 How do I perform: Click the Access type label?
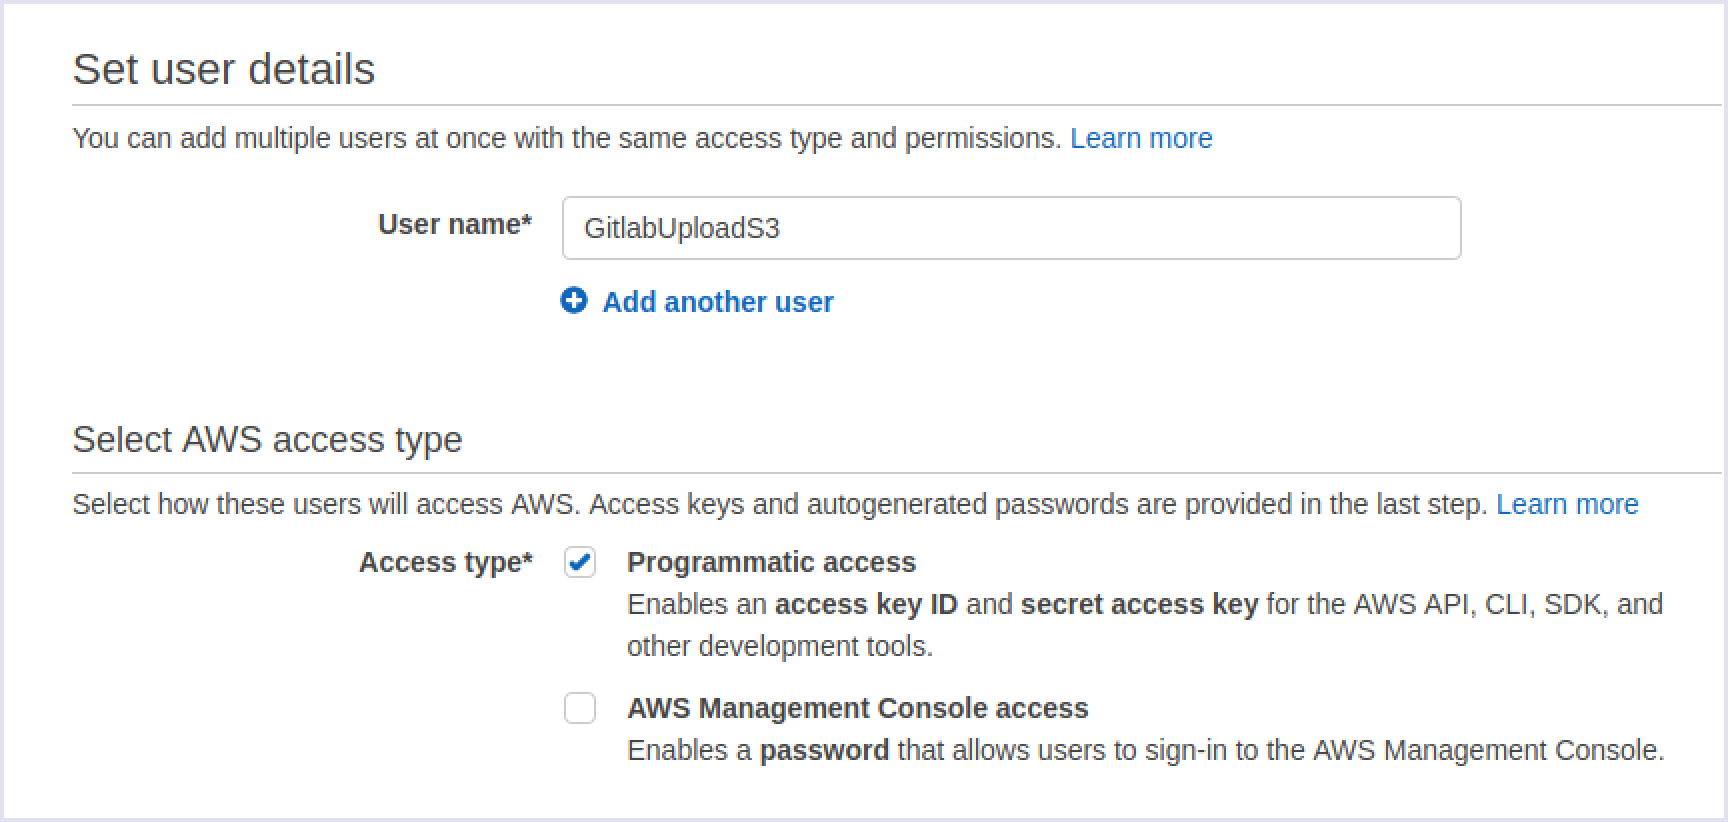point(445,562)
